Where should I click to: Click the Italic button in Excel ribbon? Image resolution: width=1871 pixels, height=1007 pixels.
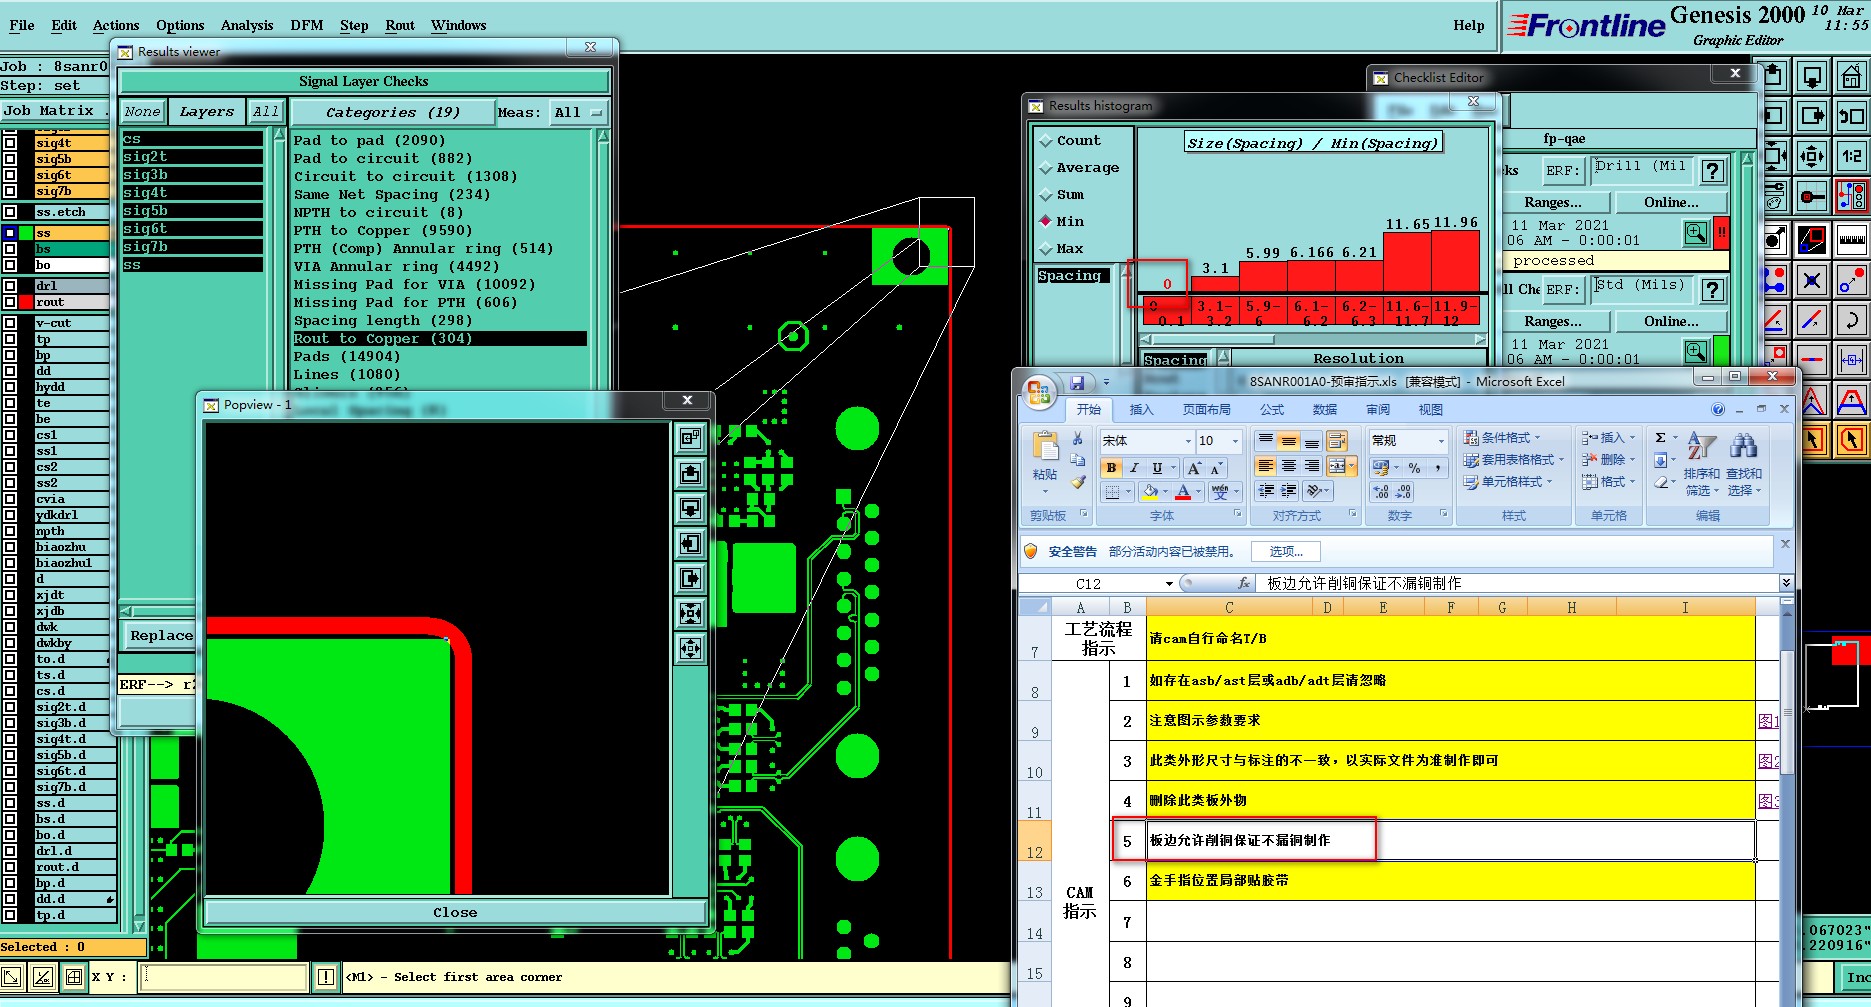pyautogui.click(x=1134, y=468)
